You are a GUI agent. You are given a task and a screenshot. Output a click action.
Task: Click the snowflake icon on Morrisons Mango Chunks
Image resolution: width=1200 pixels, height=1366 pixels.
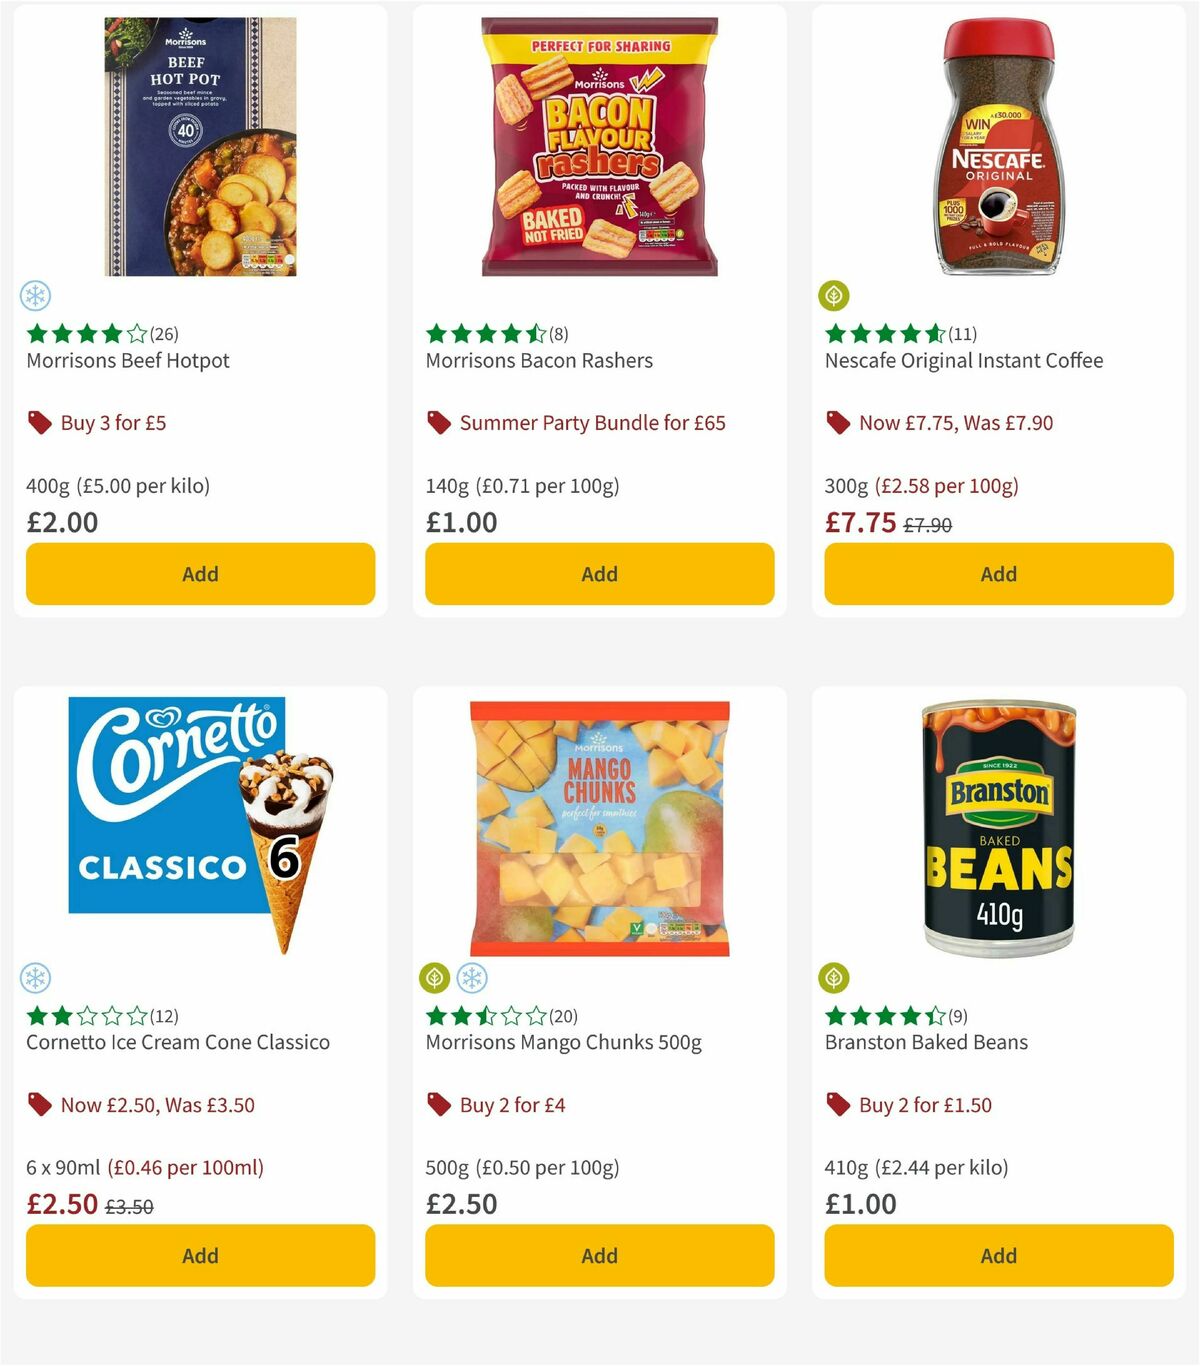470,977
